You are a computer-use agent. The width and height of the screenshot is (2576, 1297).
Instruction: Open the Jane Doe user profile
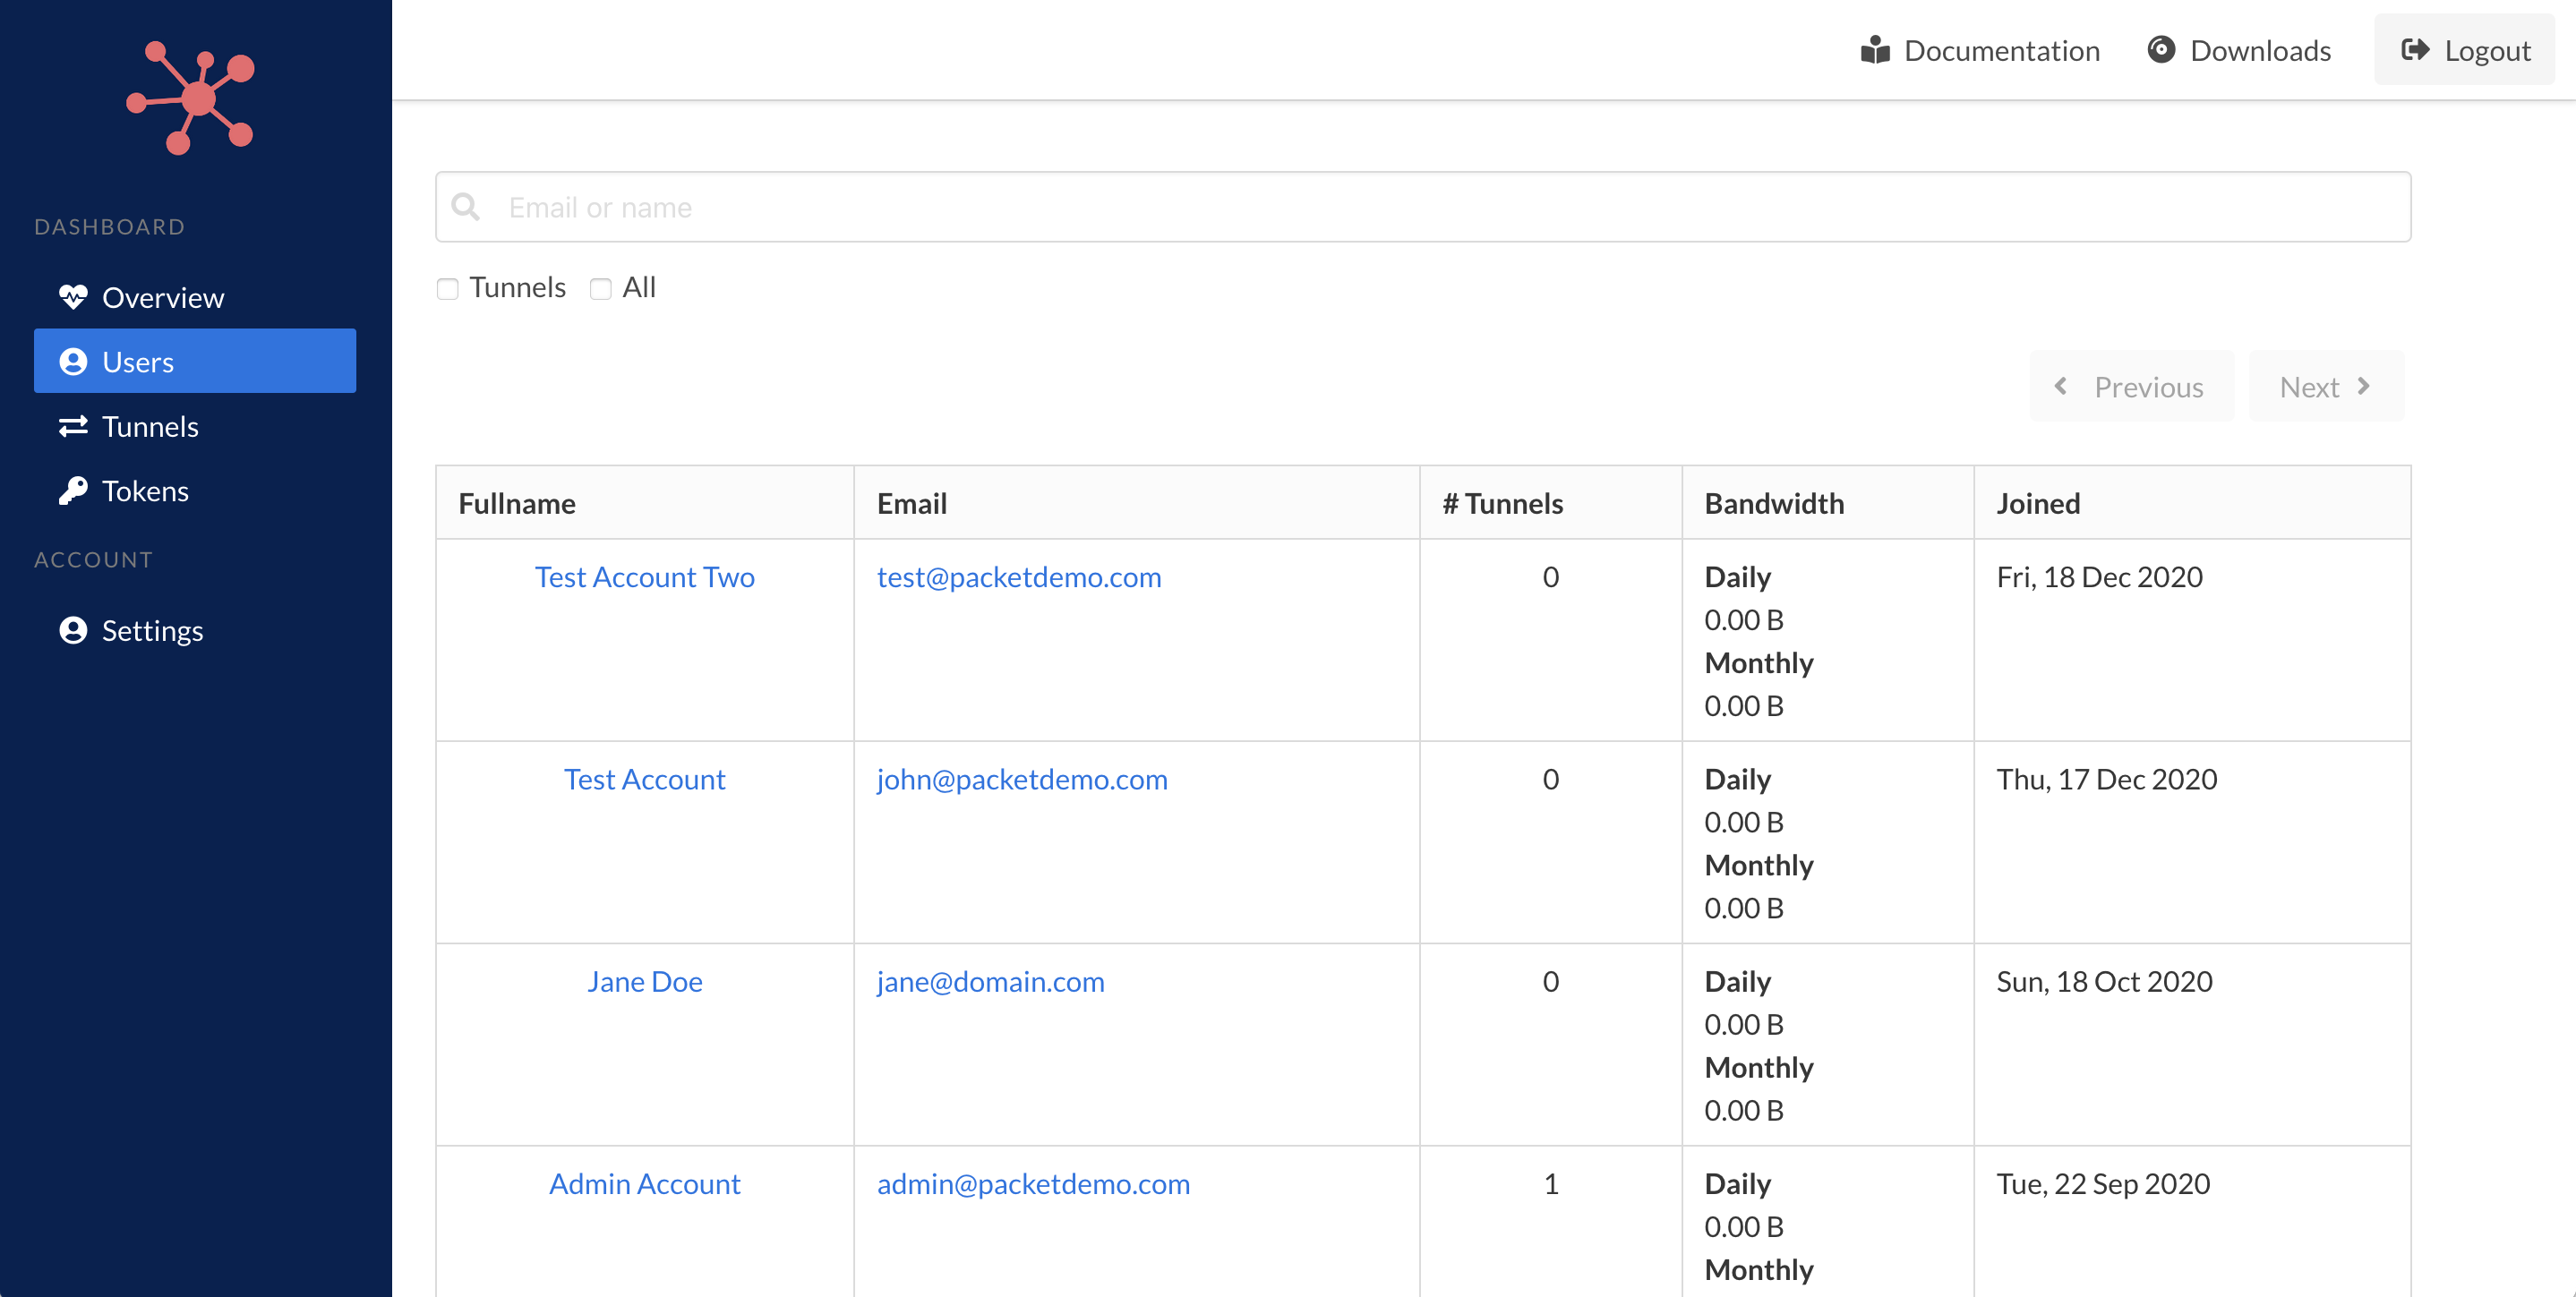(x=645, y=981)
